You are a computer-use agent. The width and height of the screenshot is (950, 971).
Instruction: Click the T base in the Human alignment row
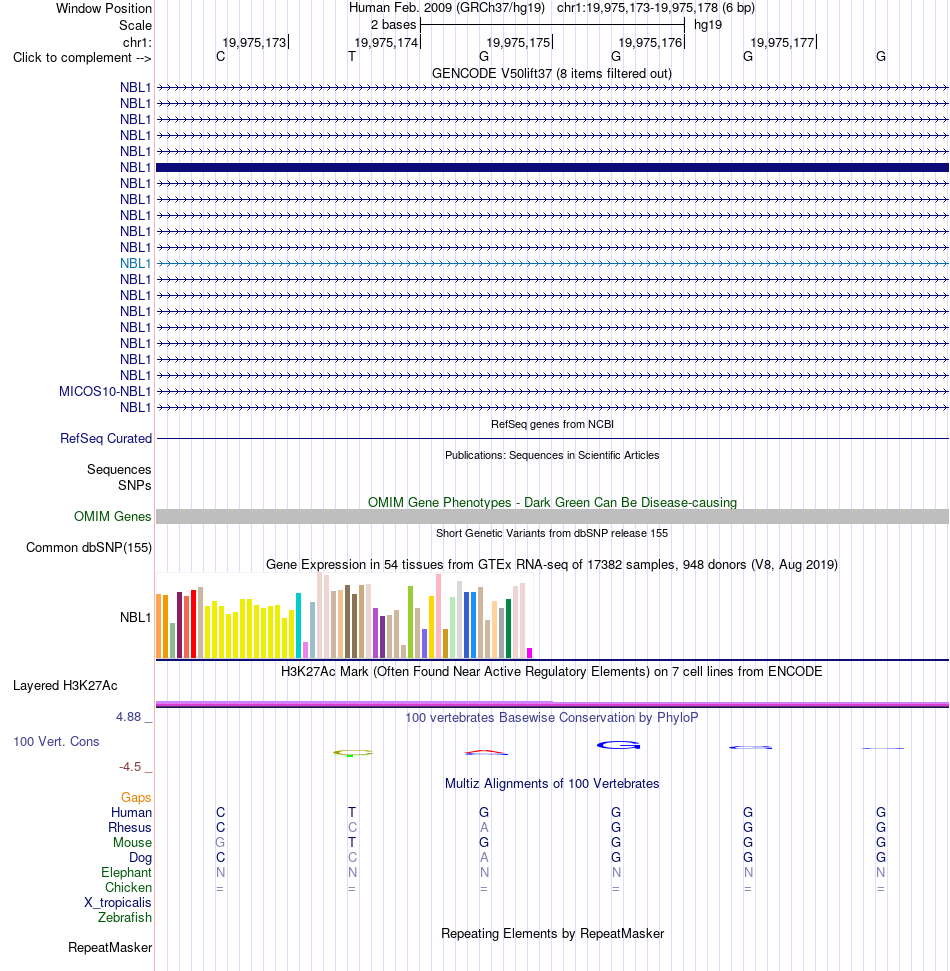[352, 812]
